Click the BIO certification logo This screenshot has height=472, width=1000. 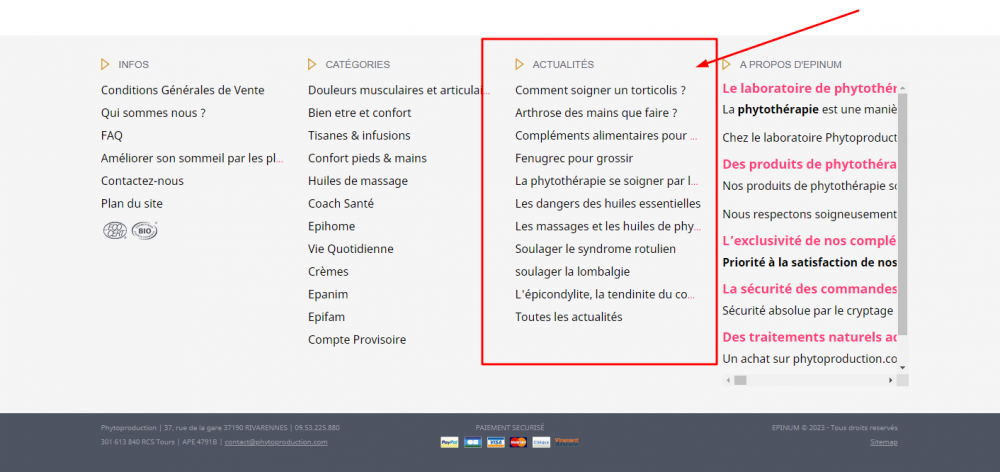coord(145,230)
